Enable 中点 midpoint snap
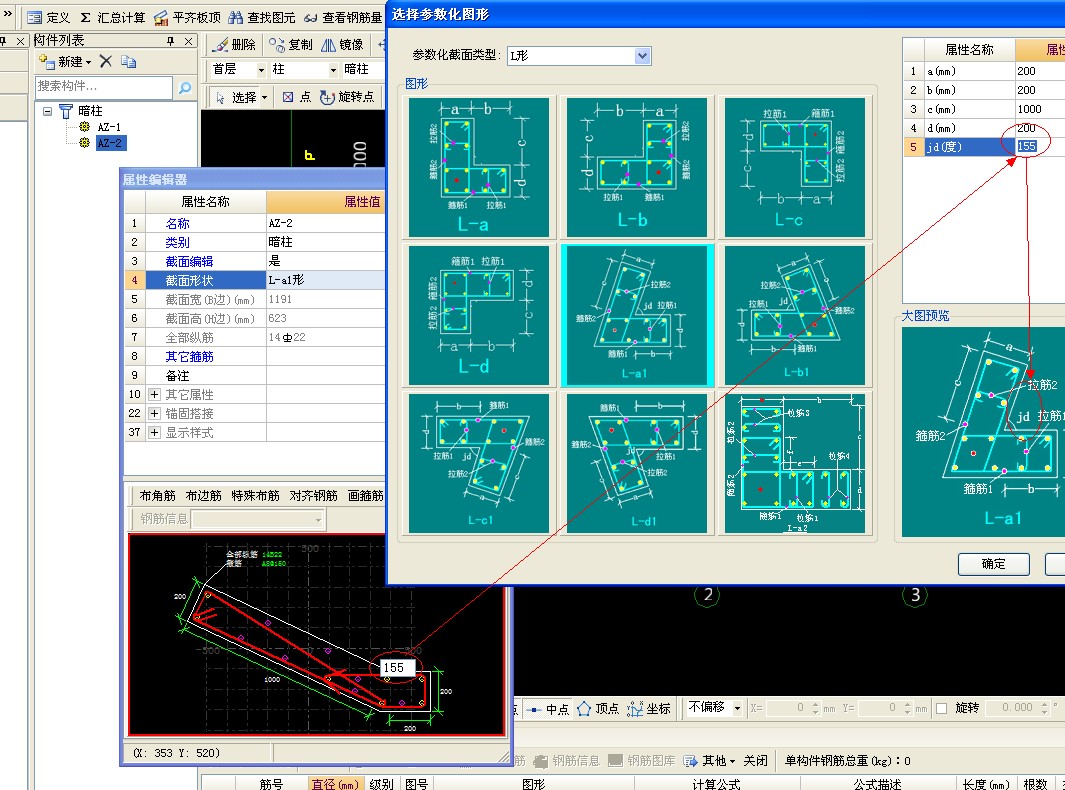Viewport: 1065px width, 790px height. (548, 708)
